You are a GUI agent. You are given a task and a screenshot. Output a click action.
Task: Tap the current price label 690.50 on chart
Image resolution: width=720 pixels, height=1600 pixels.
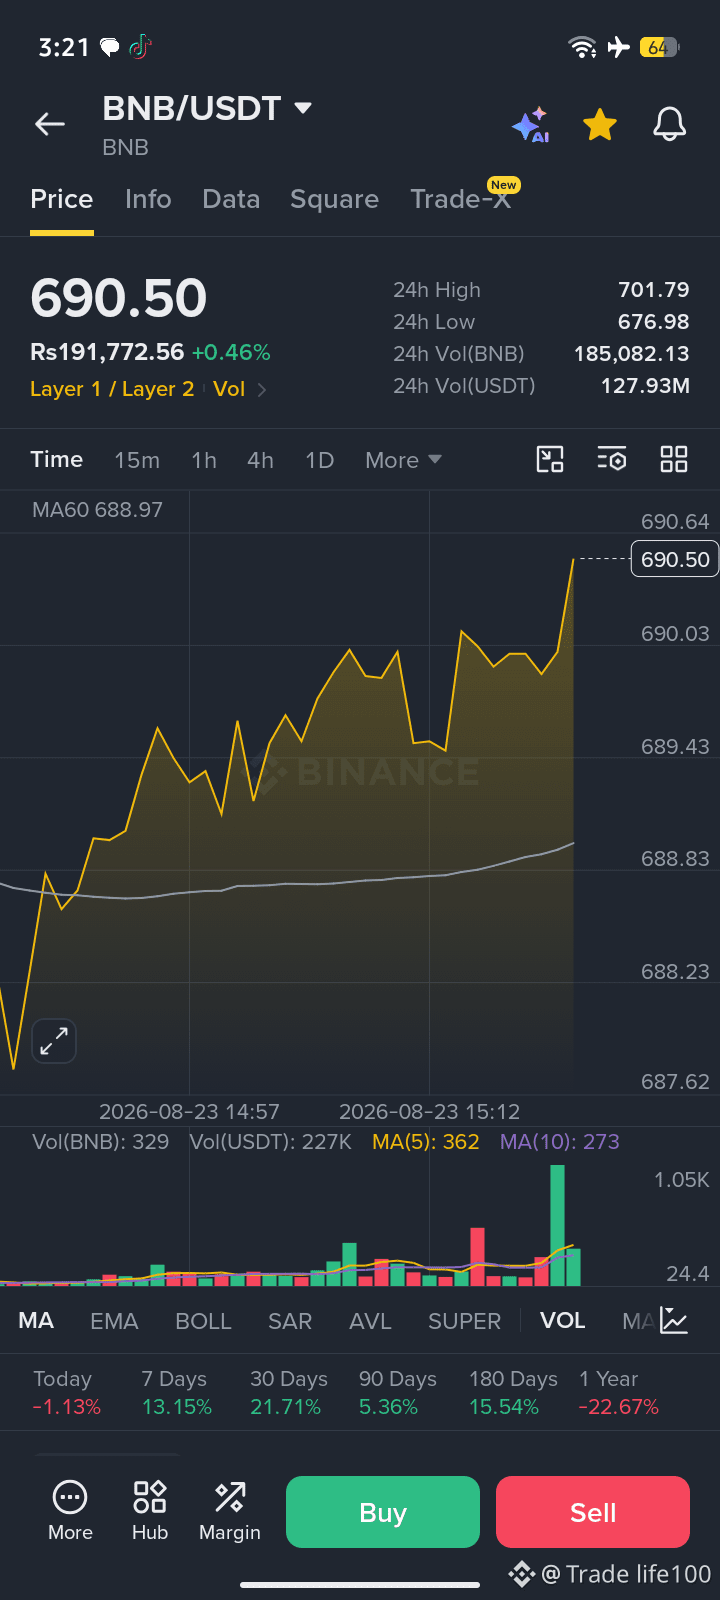(x=675, y=559)
